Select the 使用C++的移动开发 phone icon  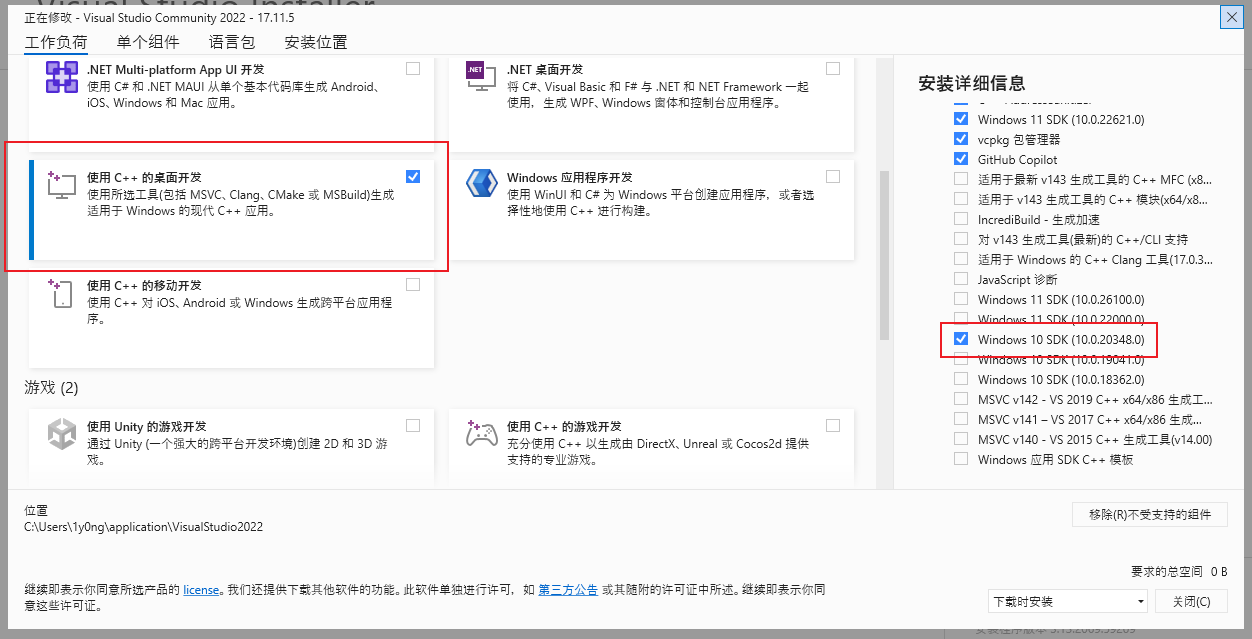[x=62, y=293]
